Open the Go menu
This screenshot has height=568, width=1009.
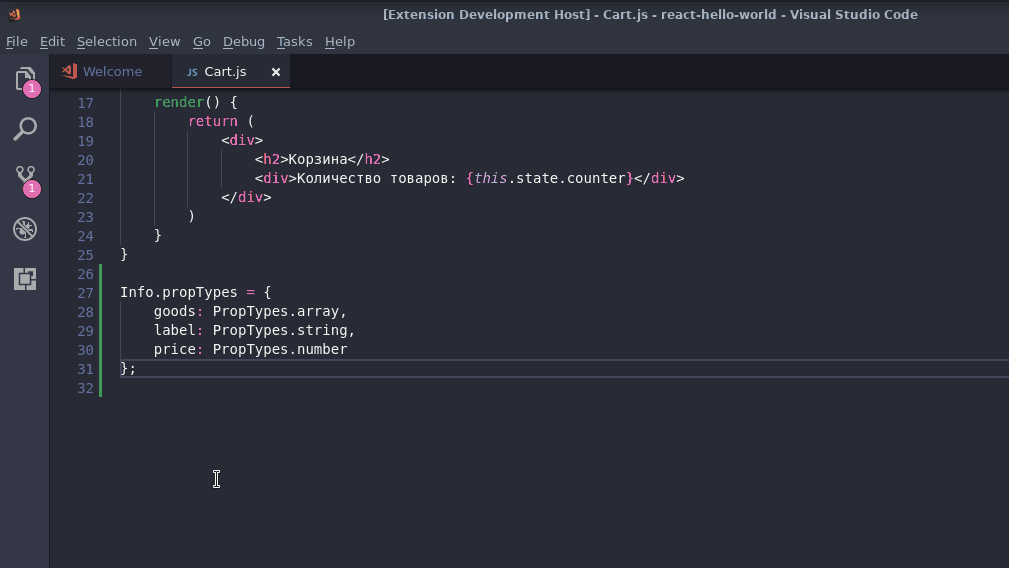[x=201, y=41]
